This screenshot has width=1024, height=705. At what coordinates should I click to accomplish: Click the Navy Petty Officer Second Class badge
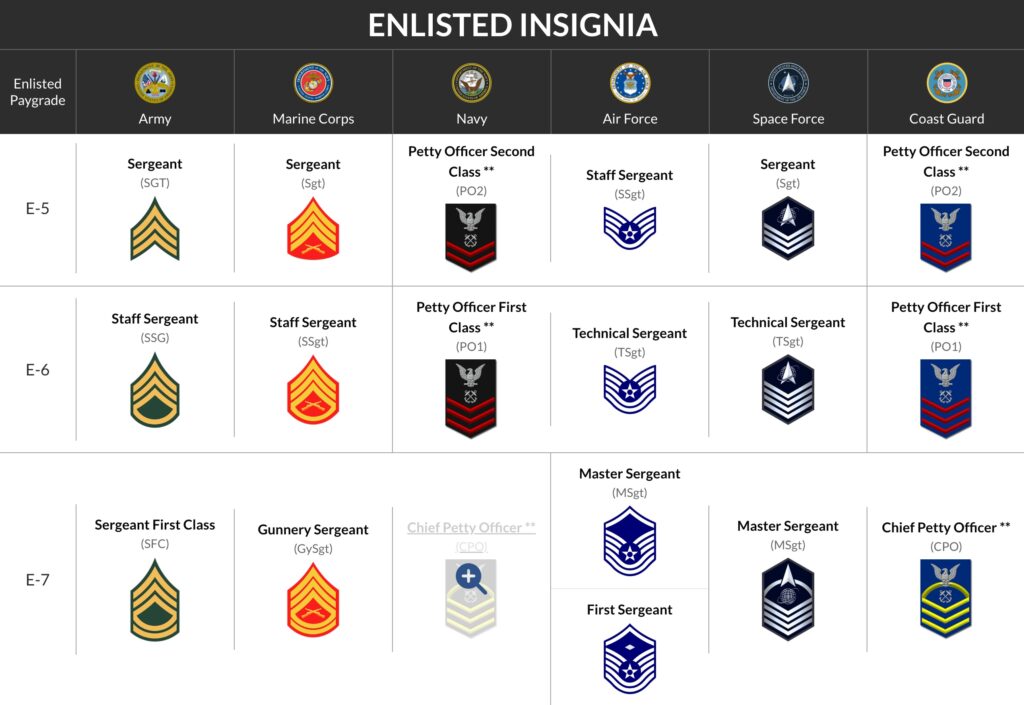point(471,236)
